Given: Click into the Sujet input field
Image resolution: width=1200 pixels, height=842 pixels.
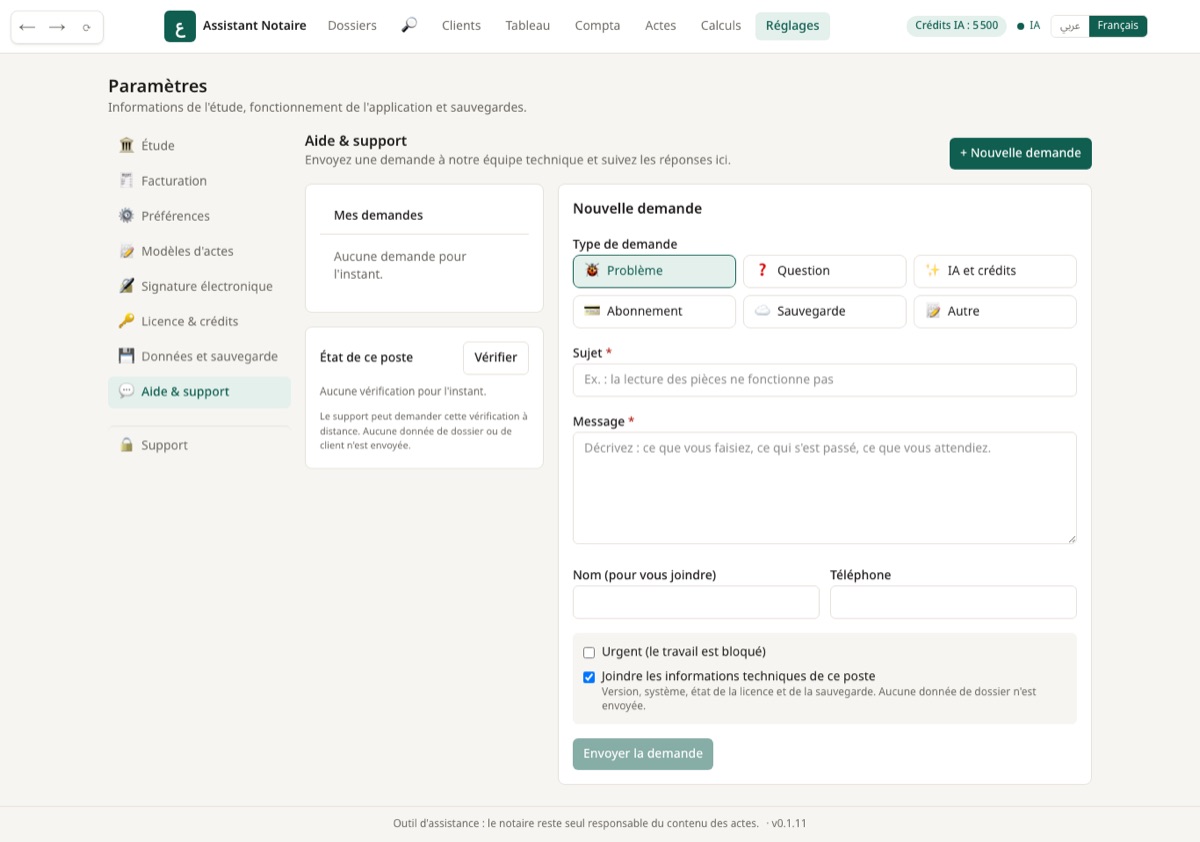Looking at the screenshot, I should 825,380.
